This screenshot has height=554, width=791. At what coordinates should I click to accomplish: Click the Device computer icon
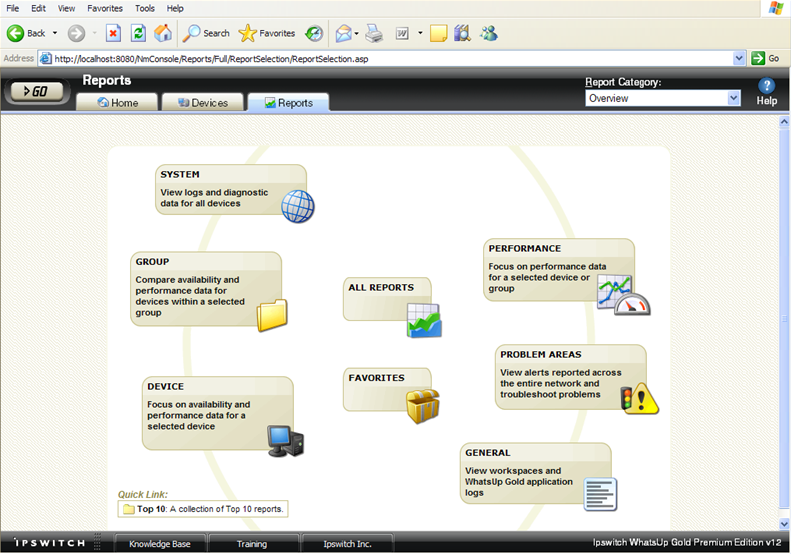[284, 440]
